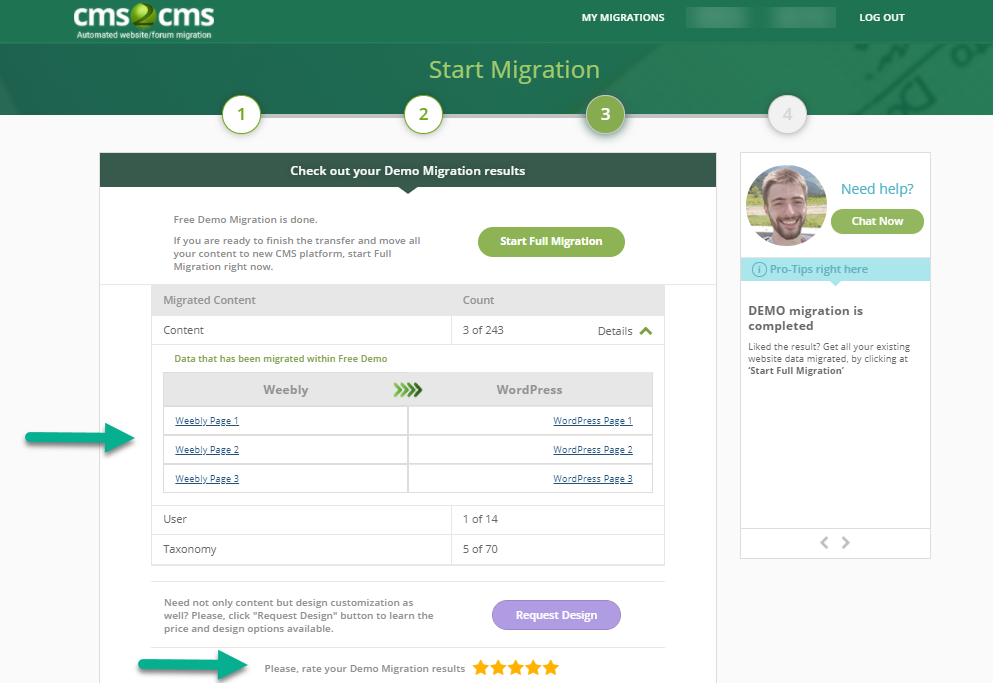Rate demo migration five stars
The image size is (993, 683).
point(551,668)
